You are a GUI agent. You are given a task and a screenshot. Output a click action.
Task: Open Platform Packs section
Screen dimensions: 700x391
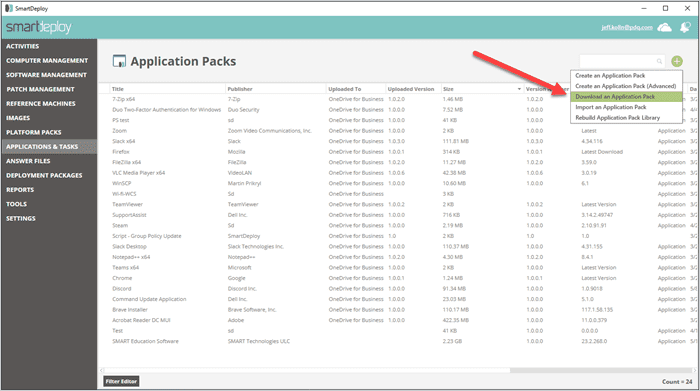(33, 132)
